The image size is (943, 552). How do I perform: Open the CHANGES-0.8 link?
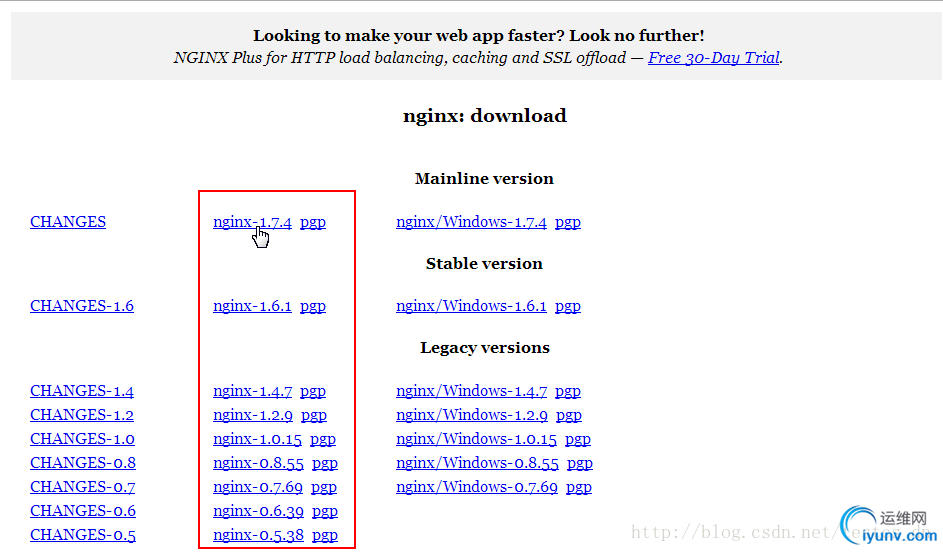tap(83, 463)
